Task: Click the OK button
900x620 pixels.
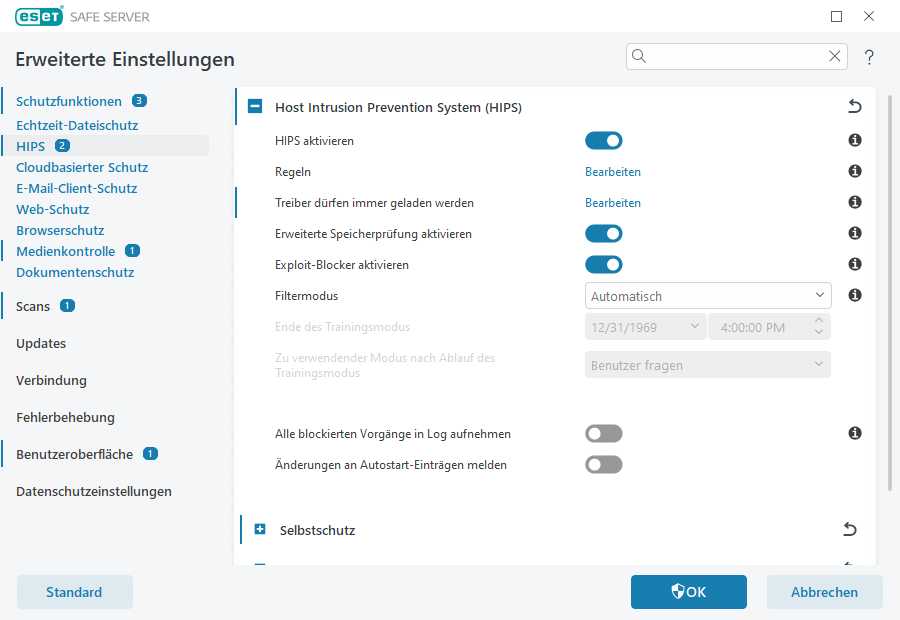Action: 688,592
